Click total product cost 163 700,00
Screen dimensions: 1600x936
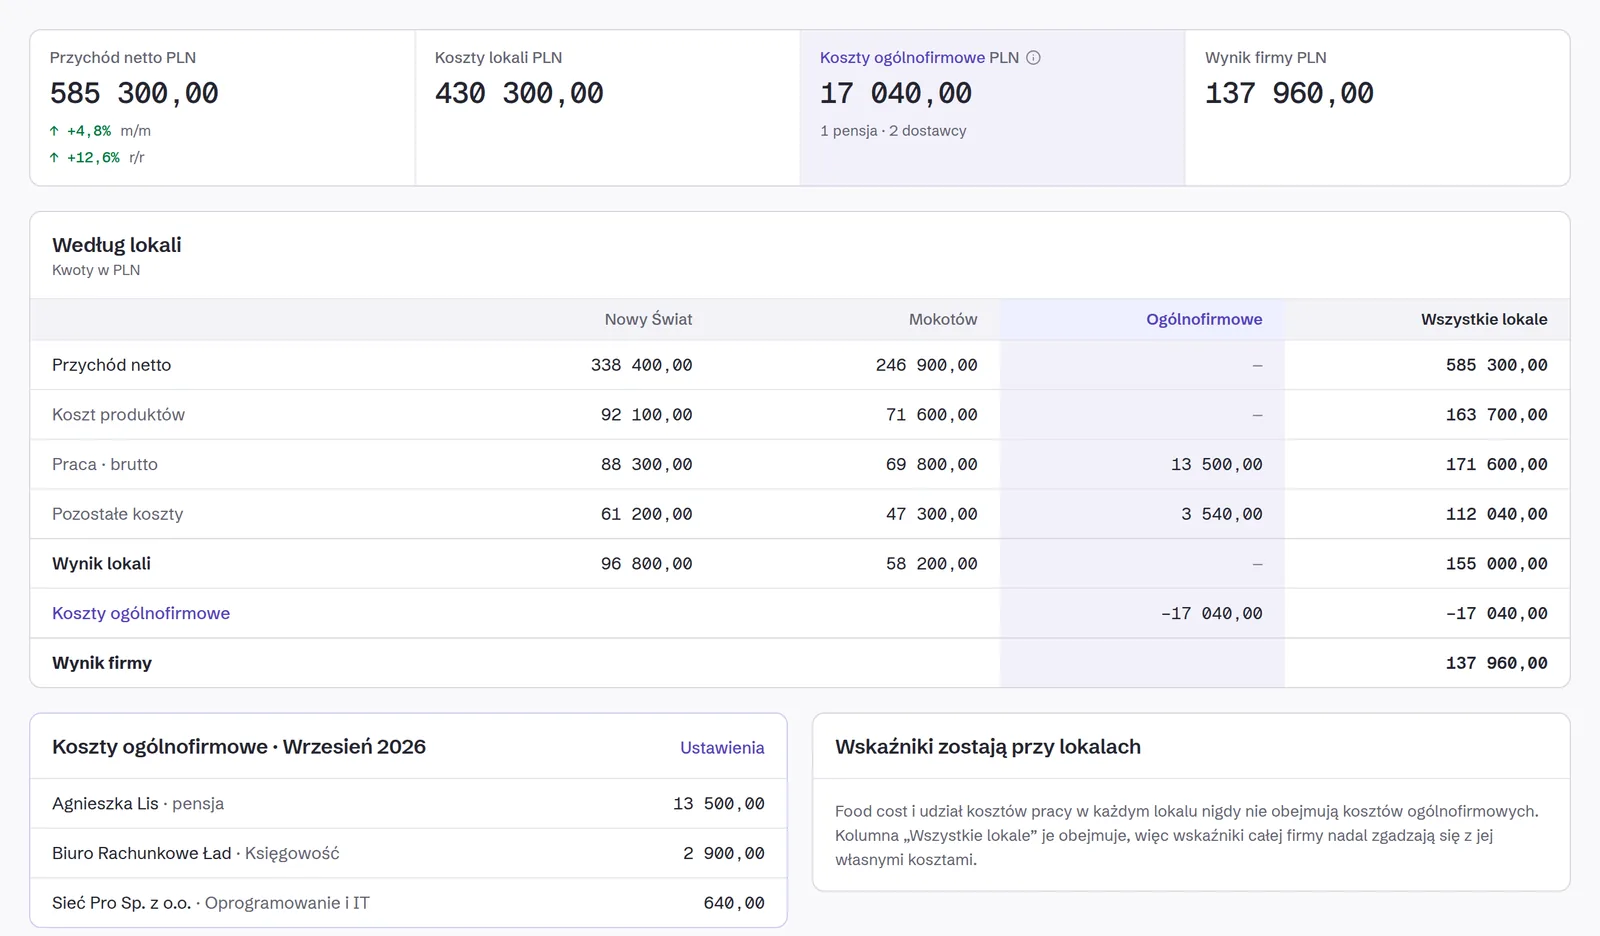tap(1496, 415)
